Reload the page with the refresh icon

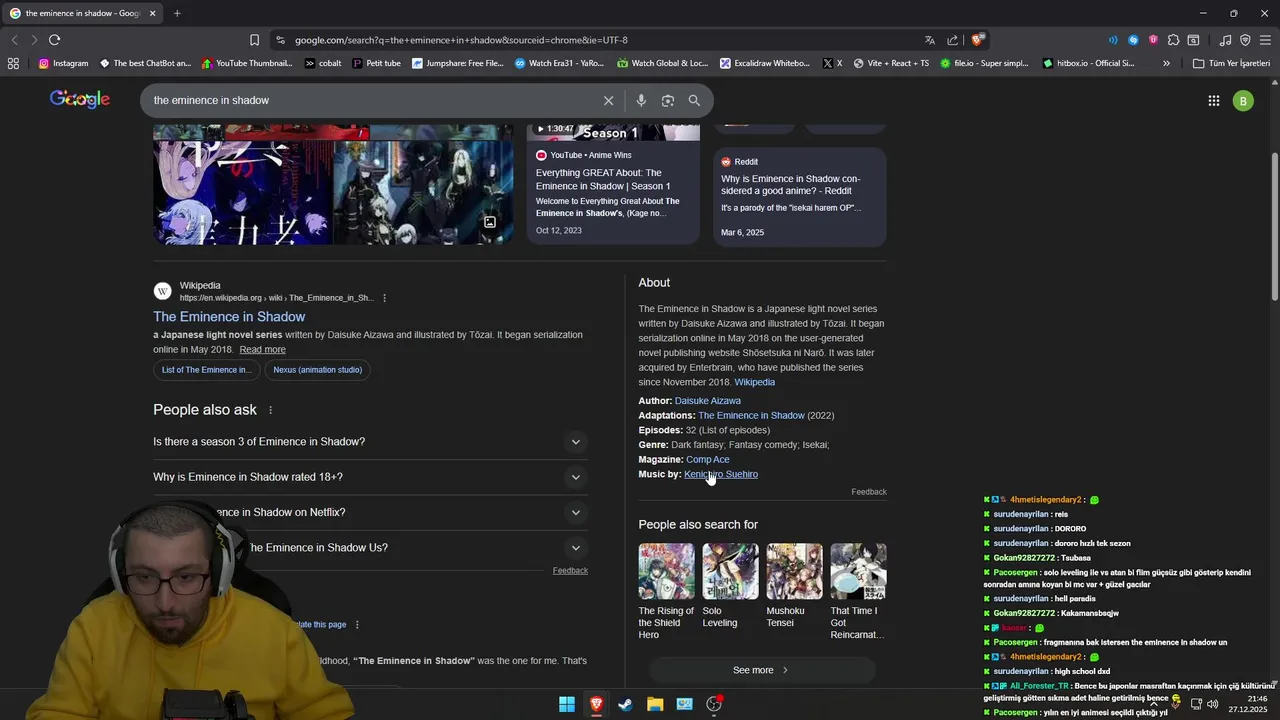(54, 40)
